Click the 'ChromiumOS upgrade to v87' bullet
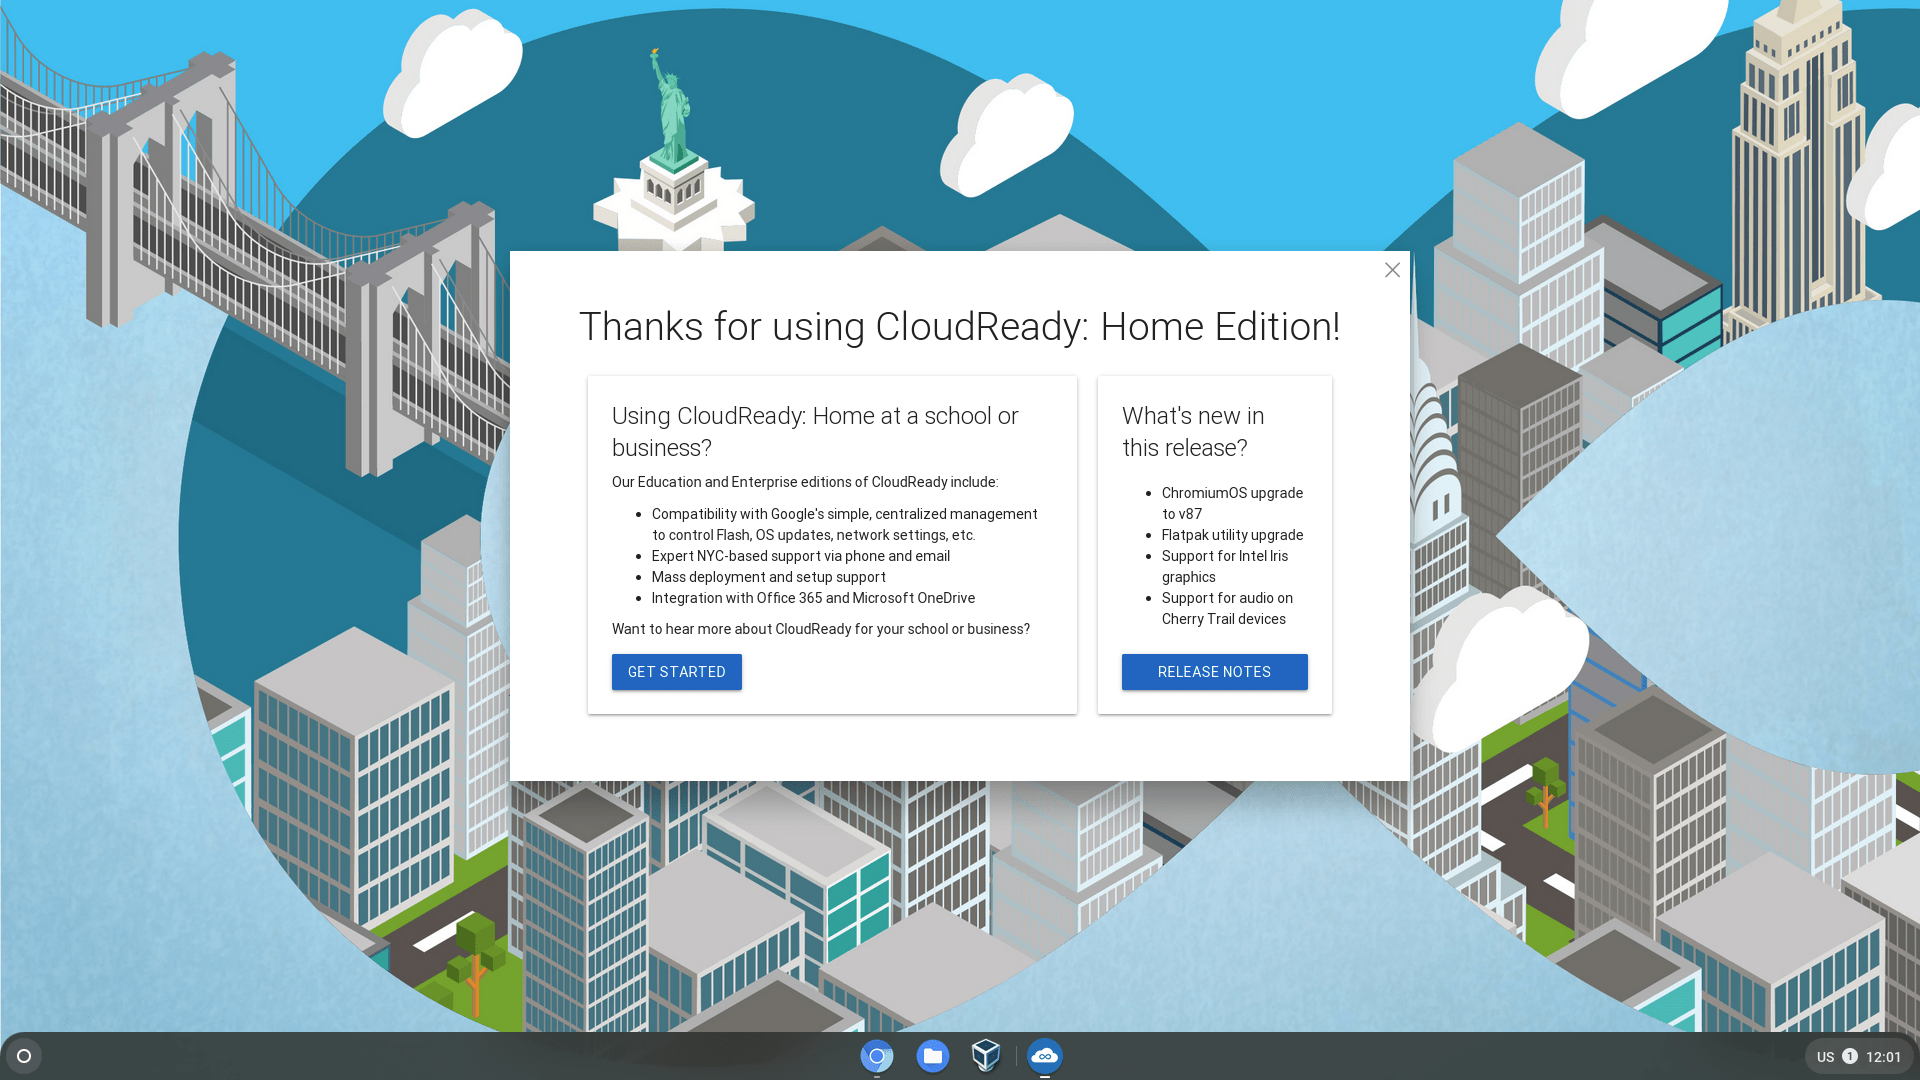This screenshot has width=1920, height=1080. [x=1231, y=503]
